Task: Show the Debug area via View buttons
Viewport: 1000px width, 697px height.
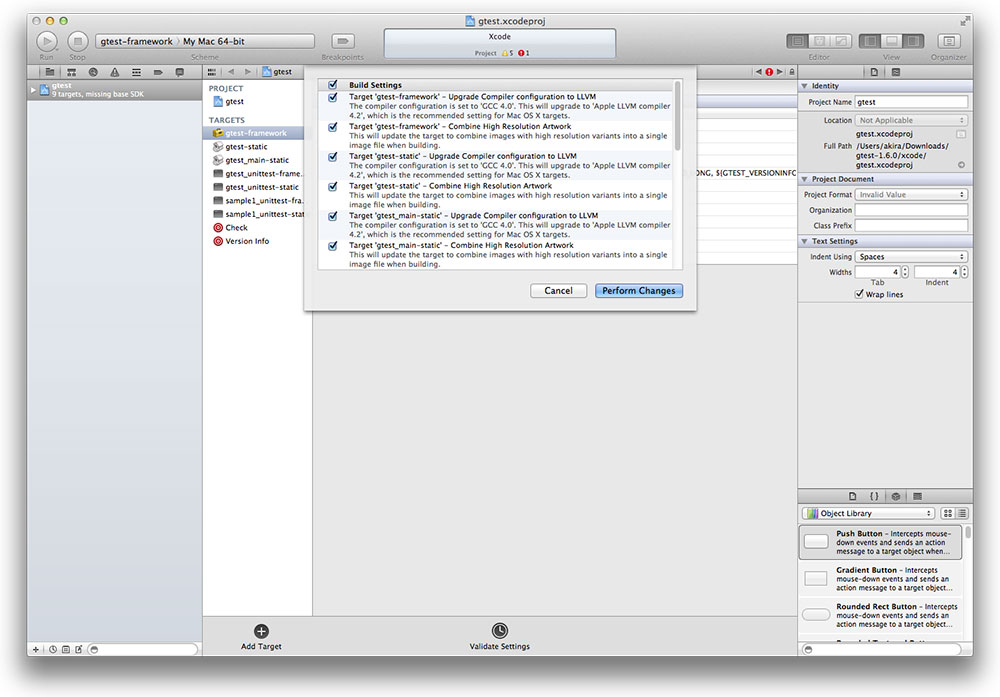Action: [x=892, y=41]
